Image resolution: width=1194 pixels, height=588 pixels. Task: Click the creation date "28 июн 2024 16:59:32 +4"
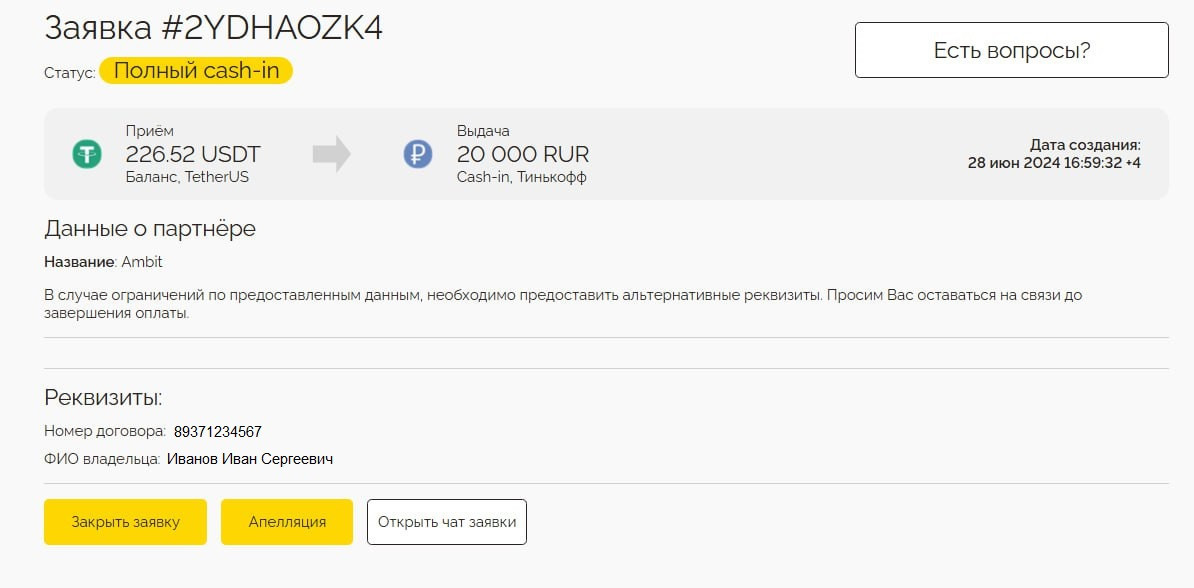point(1054,162)
